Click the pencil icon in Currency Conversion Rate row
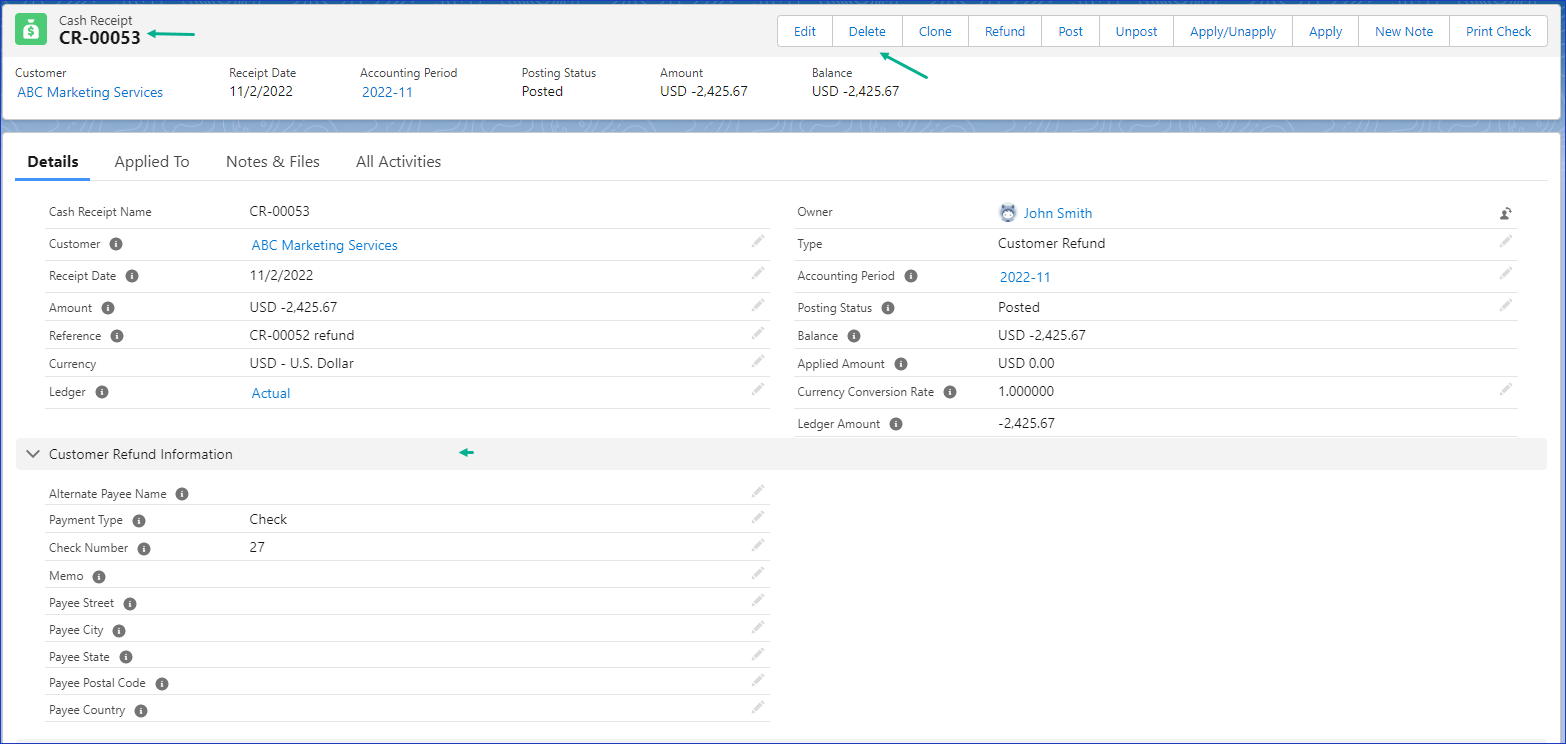Viewport: 1566px width, 744px height. pyautogui.click(x=1505, y=389)
